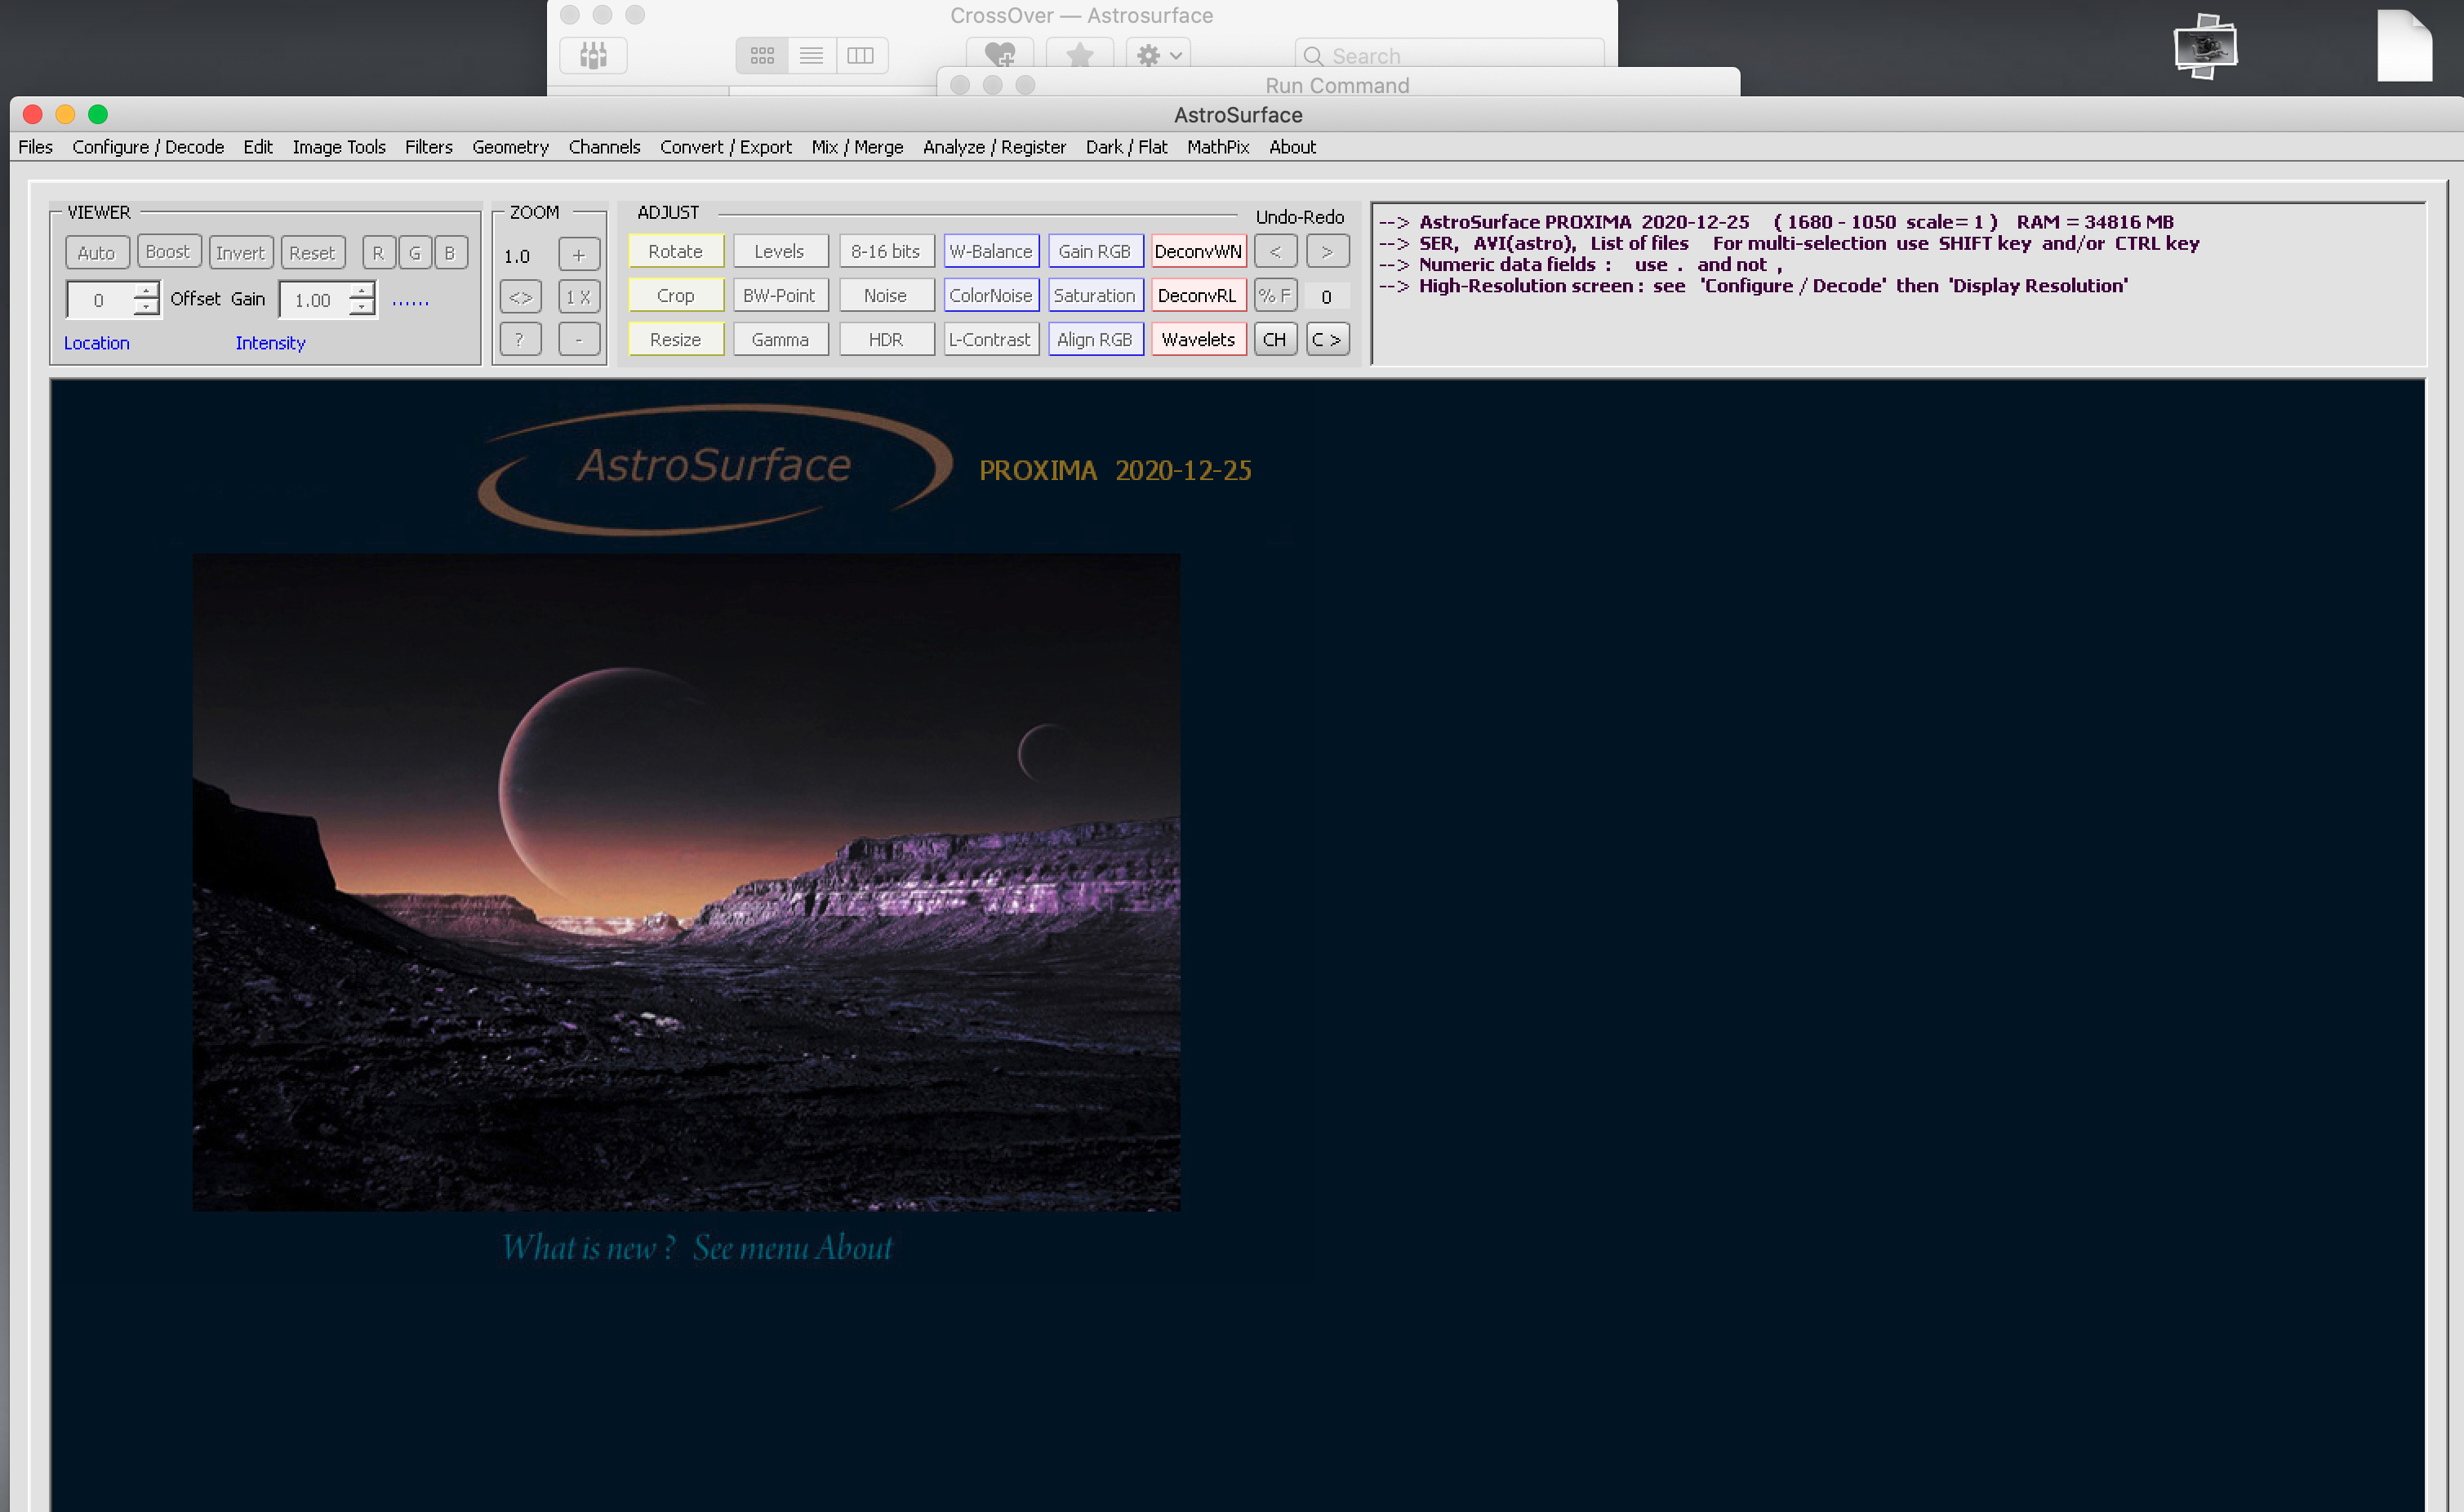Screen dimensions: 2464x1512
Task: Click the zoom in plus button
Action: [578, 254]
